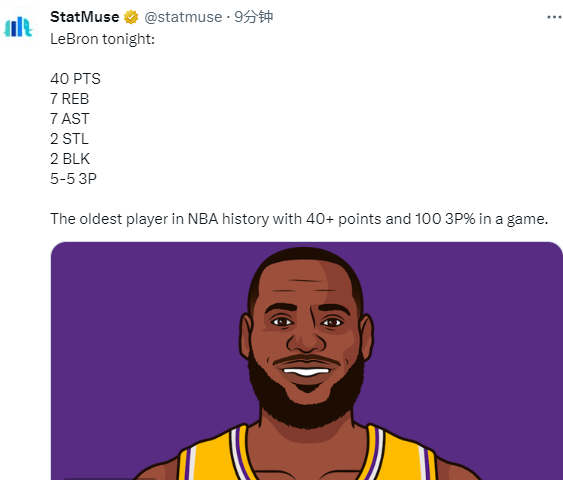Screen dimensions: 563x480
Task: Open the StatMuse display name link
Action: [85, 17]
